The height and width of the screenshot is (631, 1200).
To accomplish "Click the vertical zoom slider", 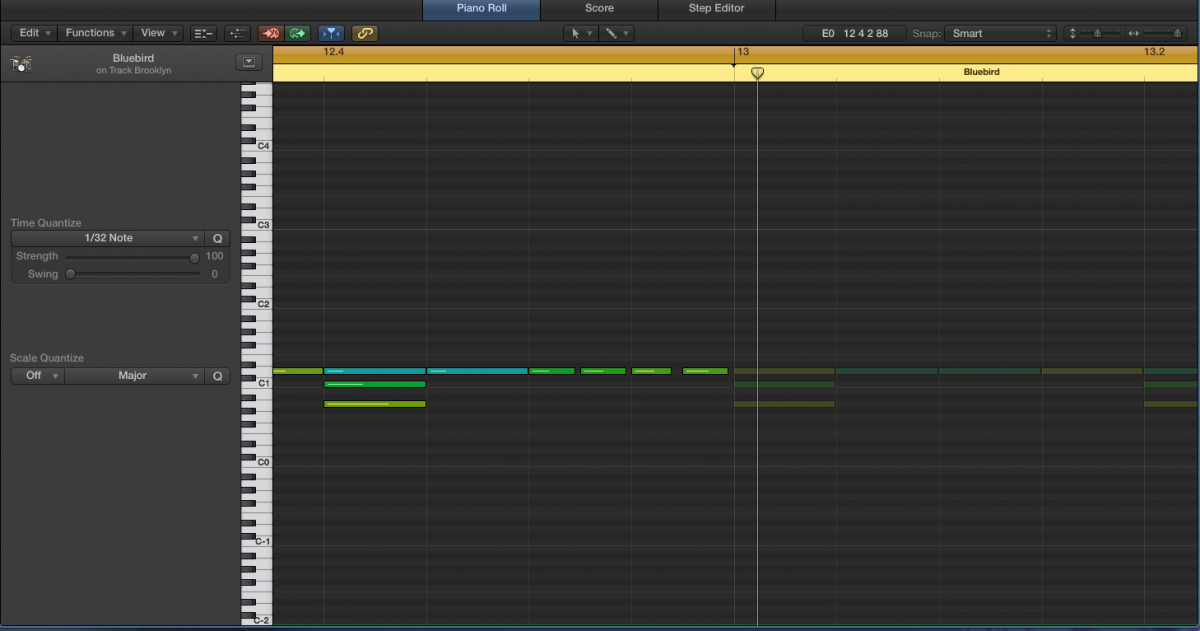I will [x=1097, y=33].
